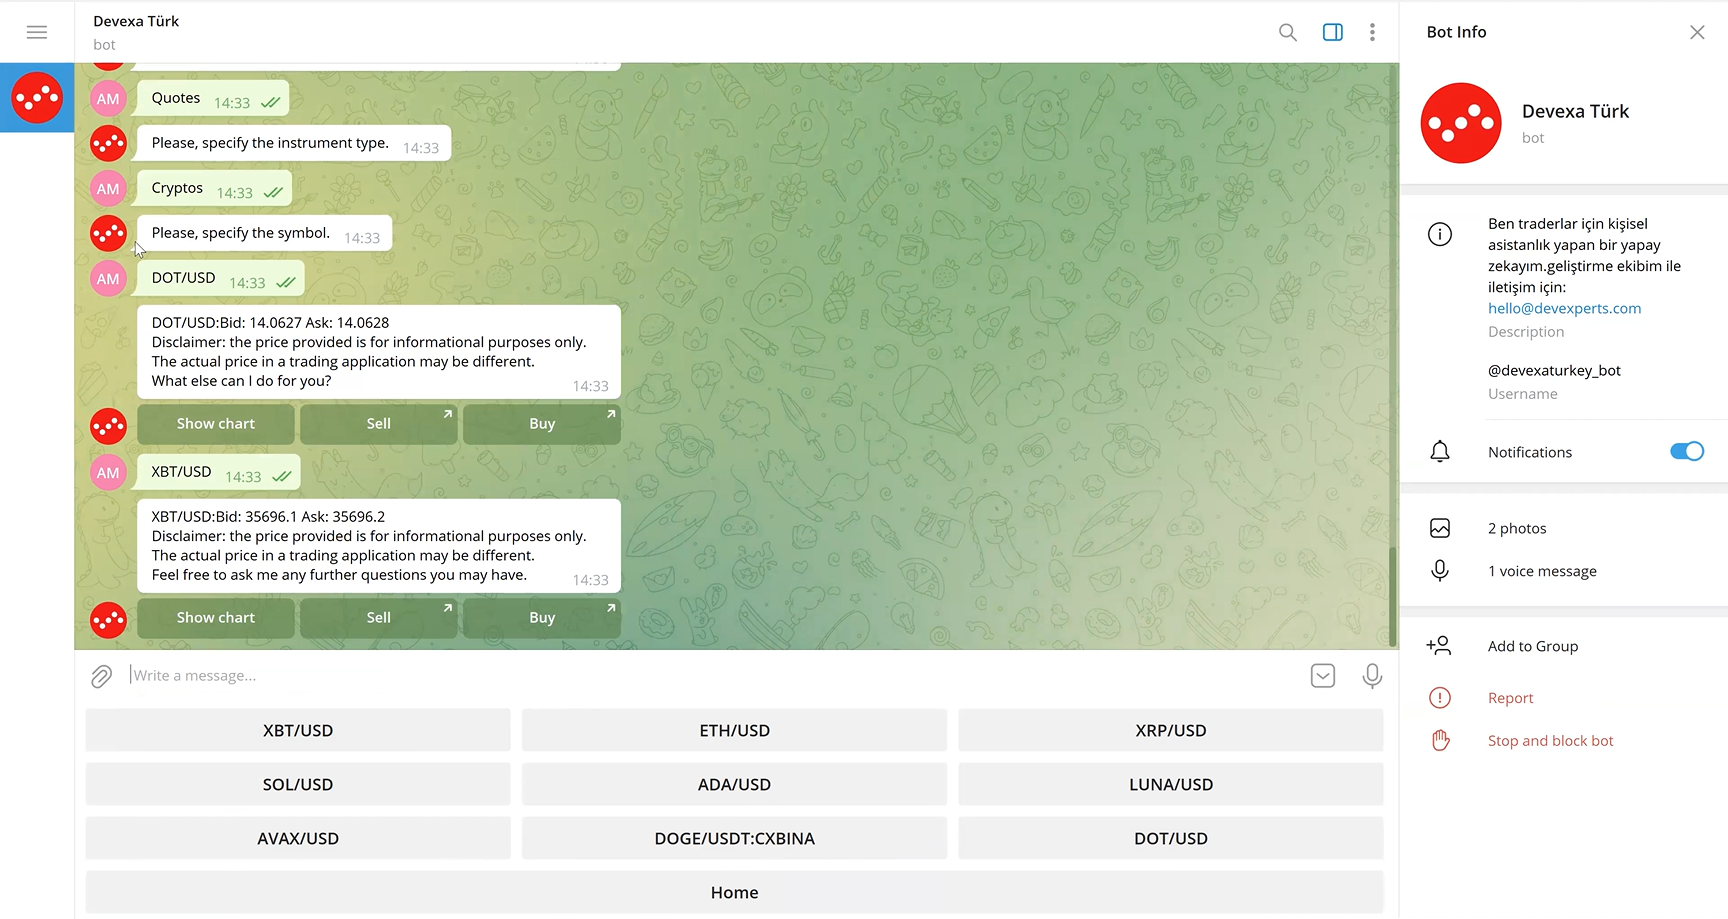Click the @devexaturkey_bot username
This screenshot has height=919, width=1728.
(1554, 370)
